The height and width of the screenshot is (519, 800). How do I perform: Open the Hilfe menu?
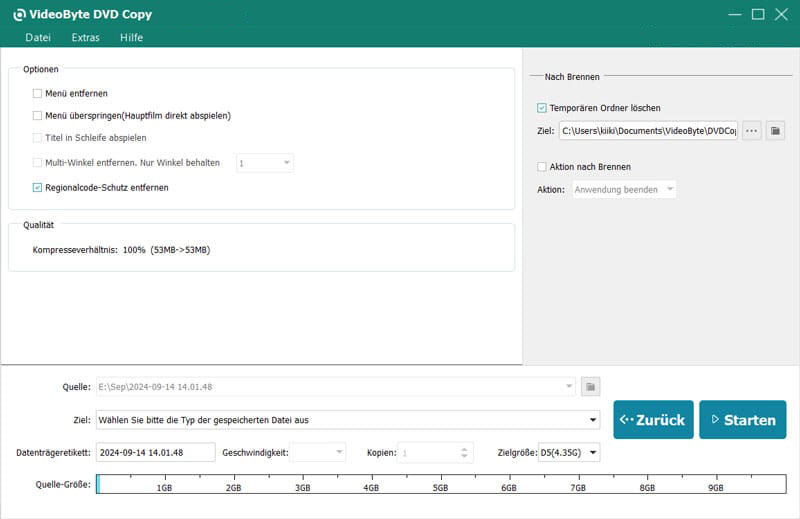(x=132, y=37)
